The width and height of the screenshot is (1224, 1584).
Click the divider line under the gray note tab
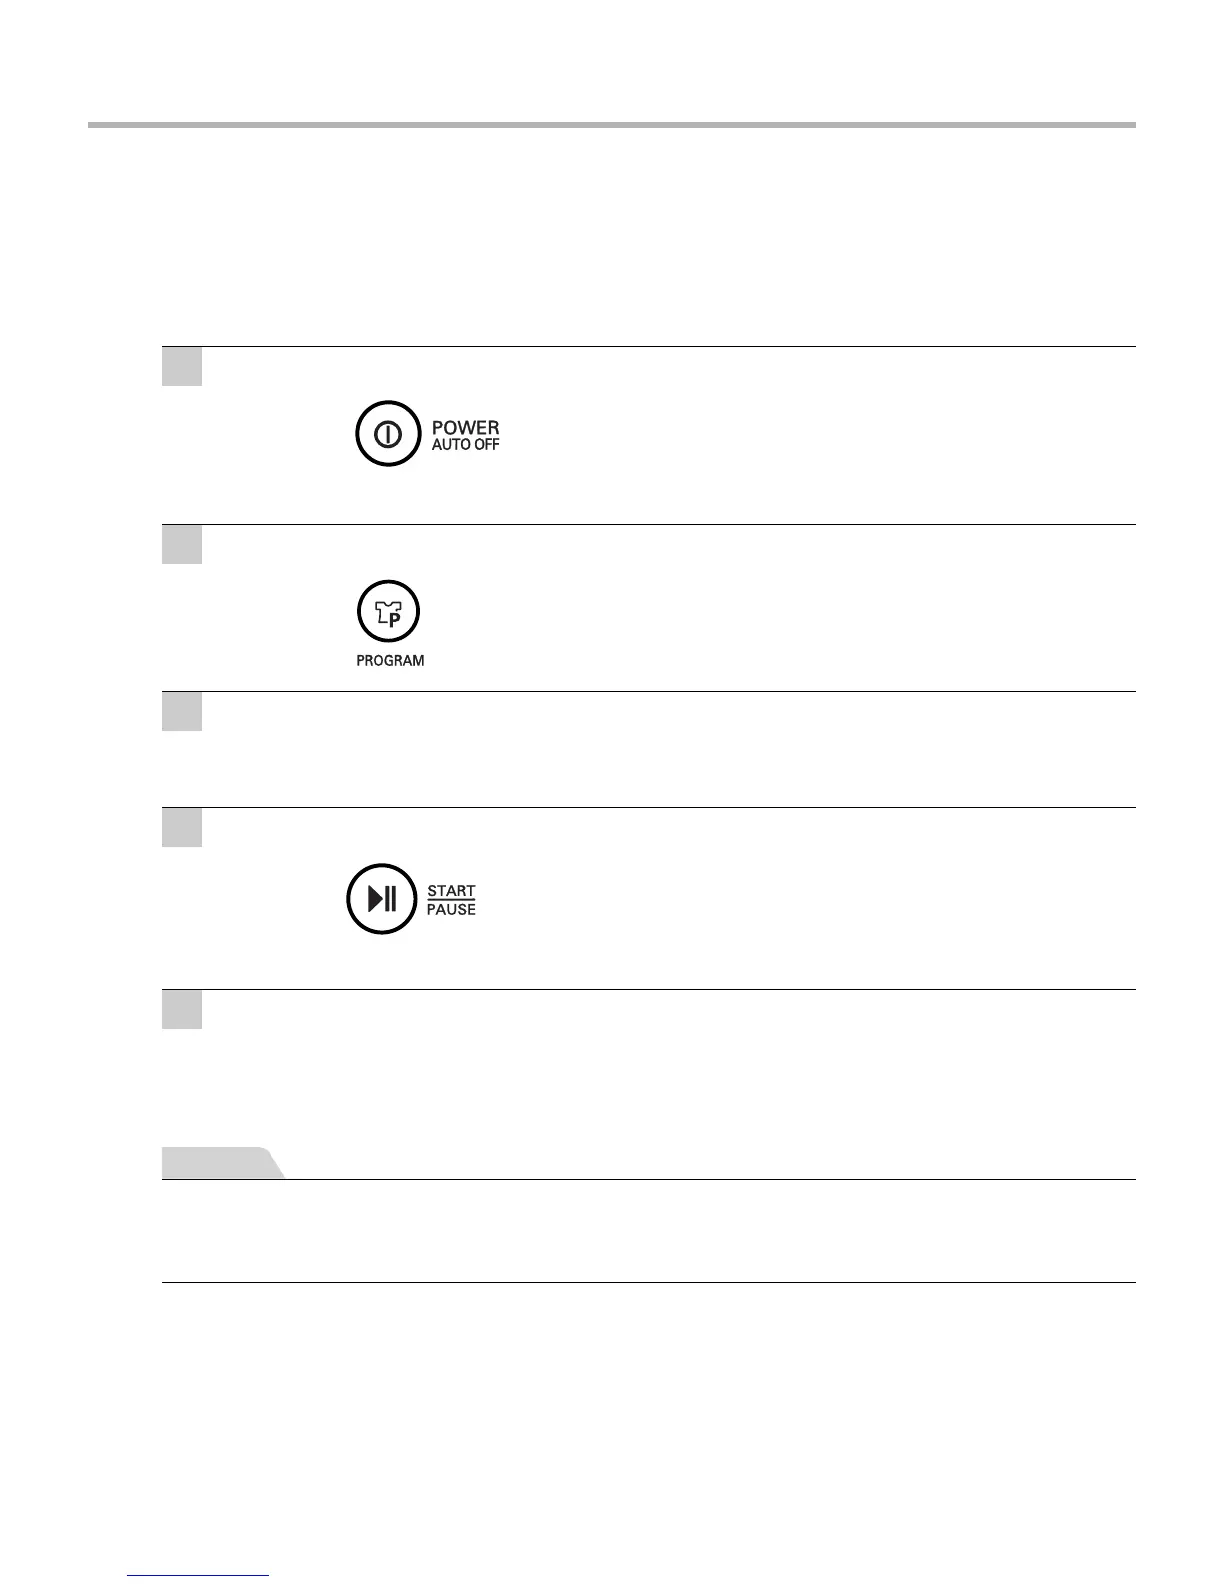pyautogui.click(x=649, y=1180)
